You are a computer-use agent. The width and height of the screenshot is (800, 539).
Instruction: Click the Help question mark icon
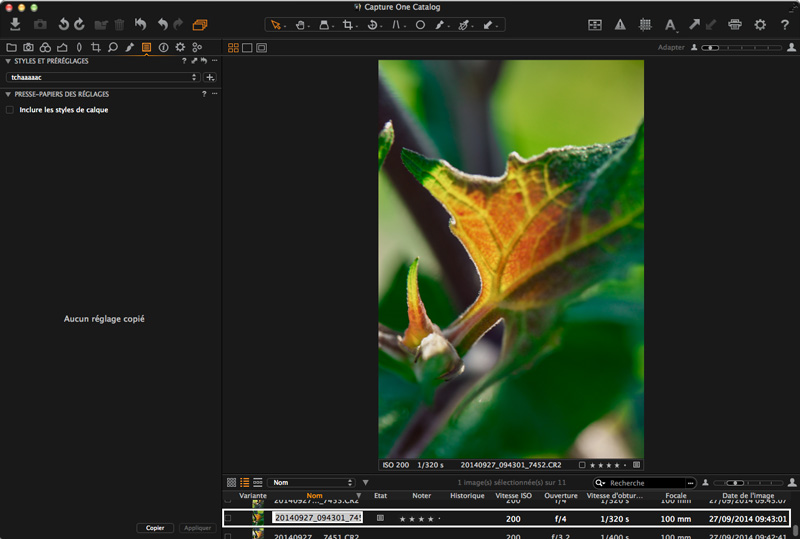pos(785,24)
